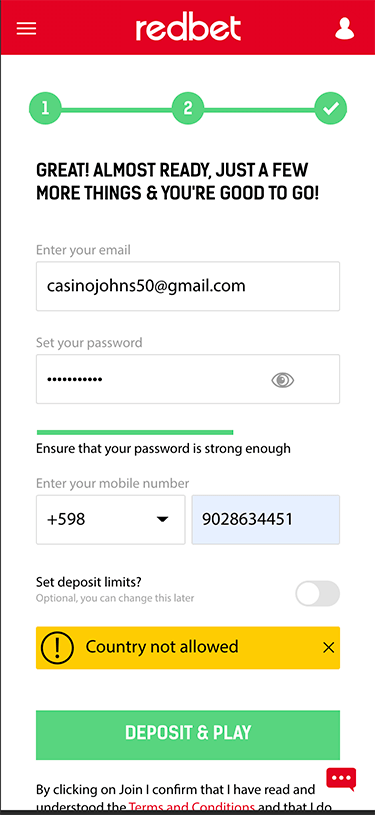Click the final checkmark step circle
The image size is (375, 815).
click(330, 108)
